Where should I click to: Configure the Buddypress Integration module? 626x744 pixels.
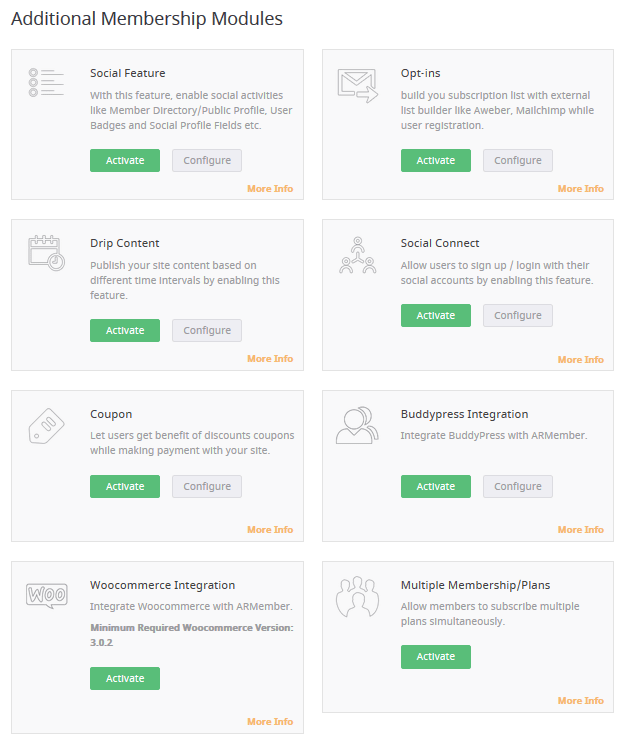pos(518,486)
